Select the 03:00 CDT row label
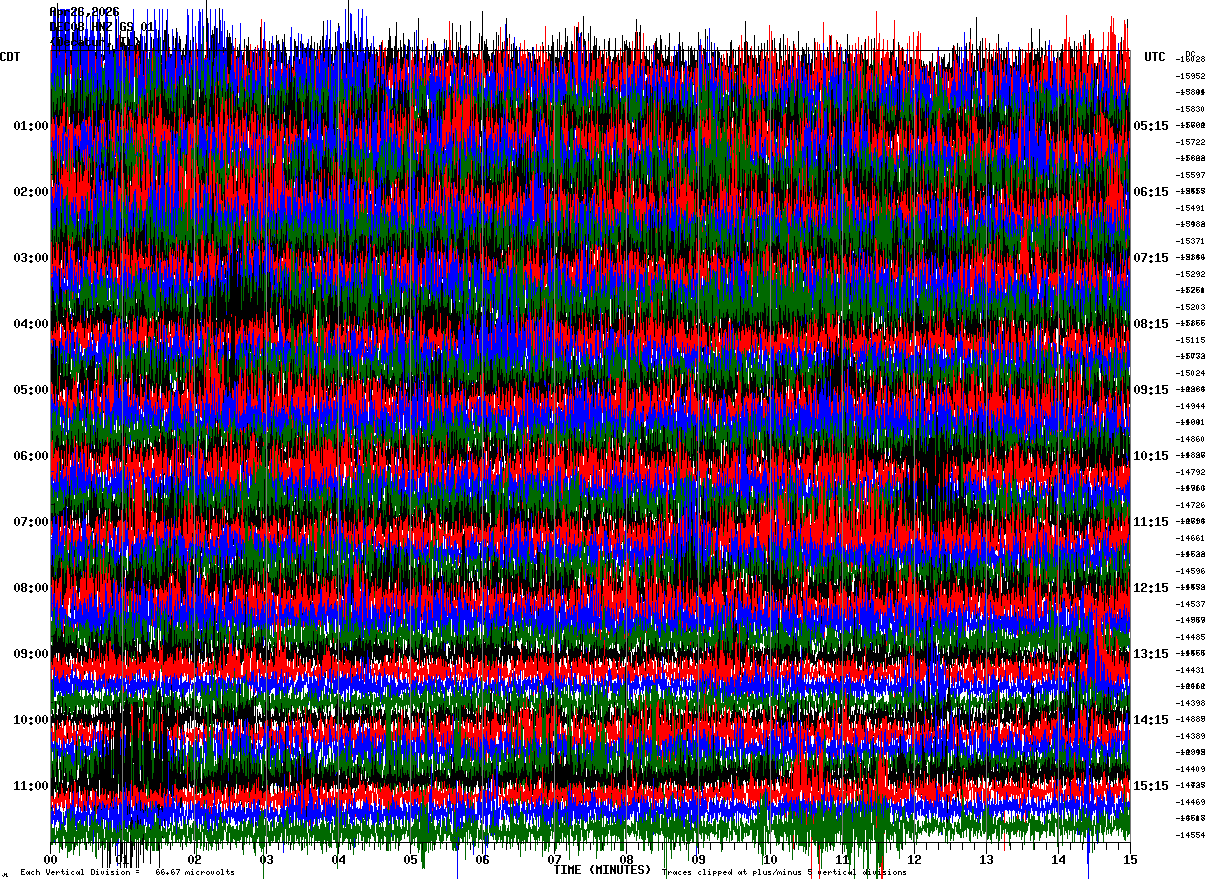The image size is (1210, 886). click(31, 258)
